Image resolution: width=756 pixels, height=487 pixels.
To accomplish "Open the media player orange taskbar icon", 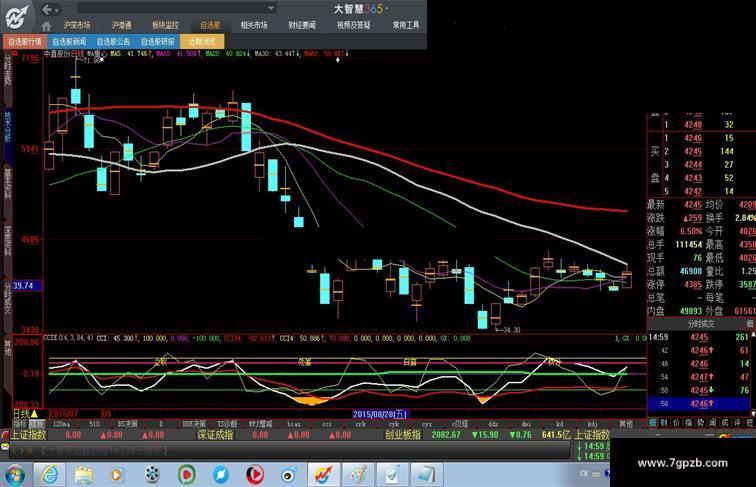I will (117, 475).
